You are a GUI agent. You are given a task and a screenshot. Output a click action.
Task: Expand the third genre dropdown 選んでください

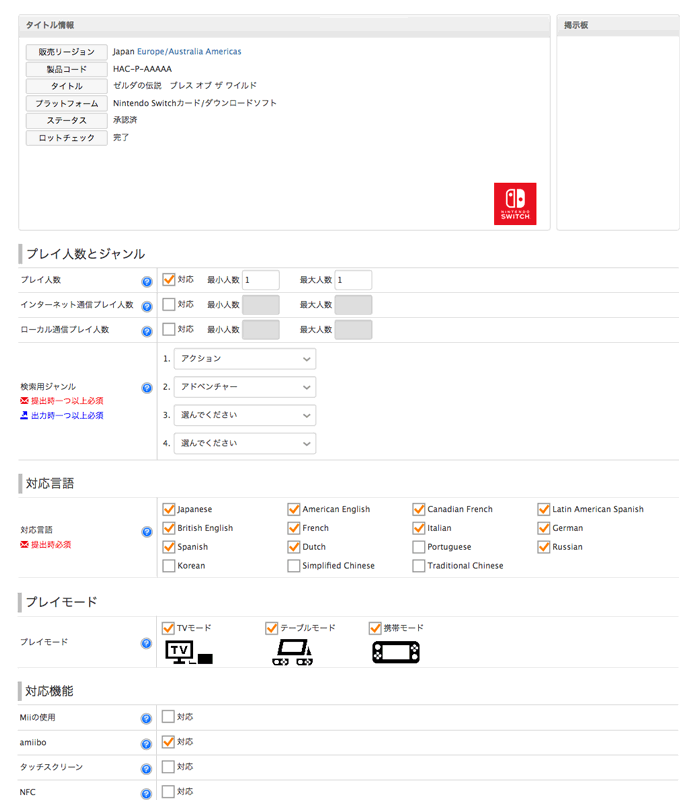245,414
